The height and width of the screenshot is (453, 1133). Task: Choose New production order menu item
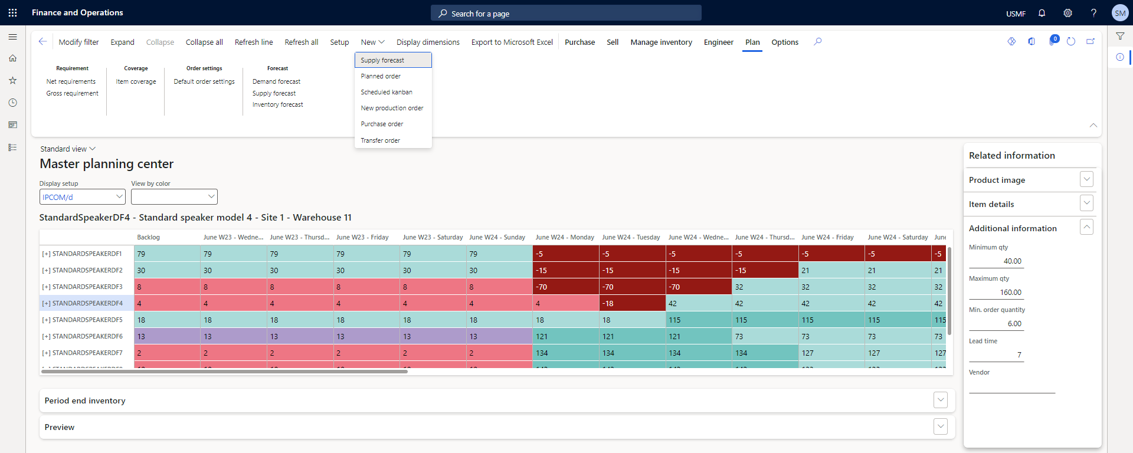click(393, 108)
